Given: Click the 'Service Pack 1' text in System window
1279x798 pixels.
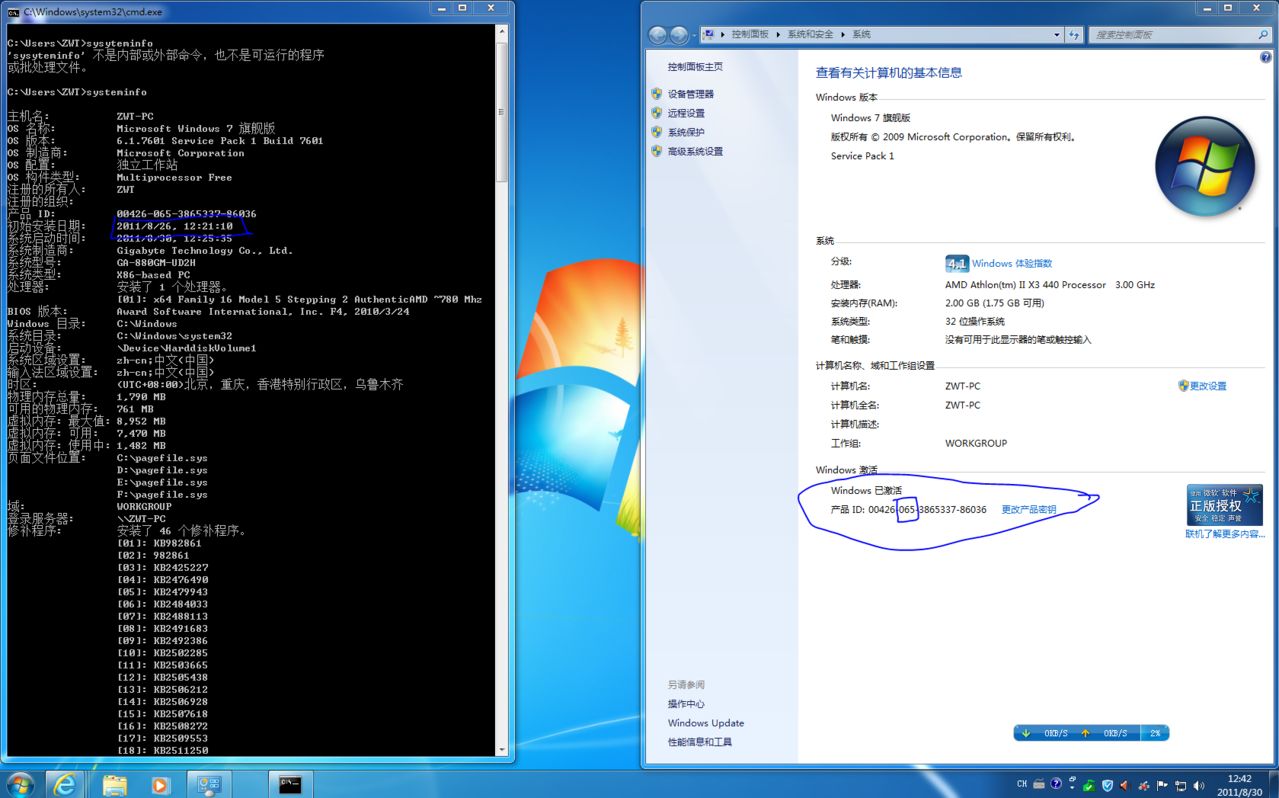Looking at the screenshot, I should (863, 156).
